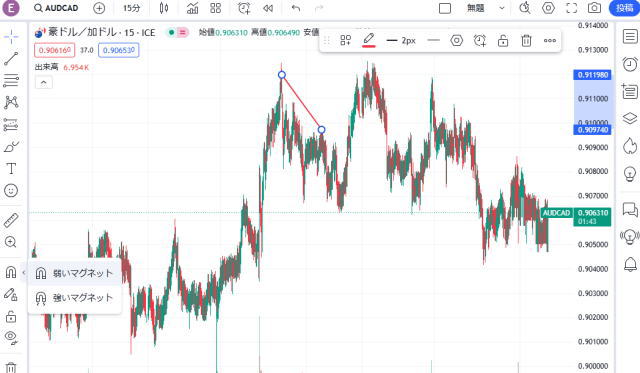Open the AUDCAD symbol search
Viewport: 640px width, 373px height.
point(56,8)
